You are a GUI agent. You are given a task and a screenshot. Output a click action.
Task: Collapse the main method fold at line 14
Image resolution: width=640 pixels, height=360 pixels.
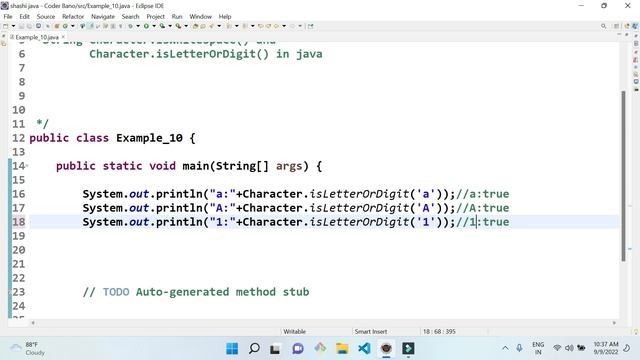point(27,166)
